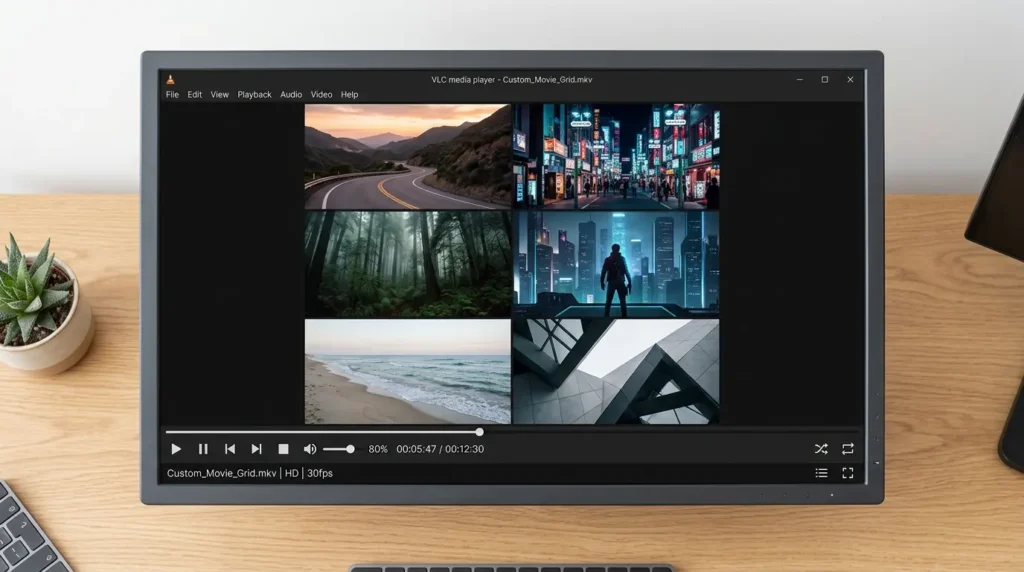This screenshot has height=572, width=1024.
Task: Click the Play button
Action: click(176, 449)
